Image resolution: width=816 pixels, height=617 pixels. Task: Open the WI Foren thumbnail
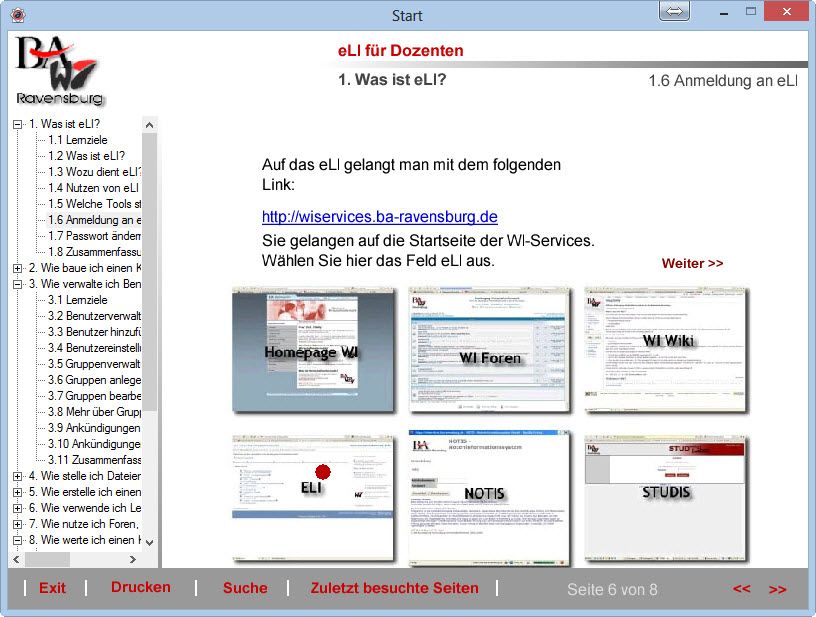pos(489,350)
